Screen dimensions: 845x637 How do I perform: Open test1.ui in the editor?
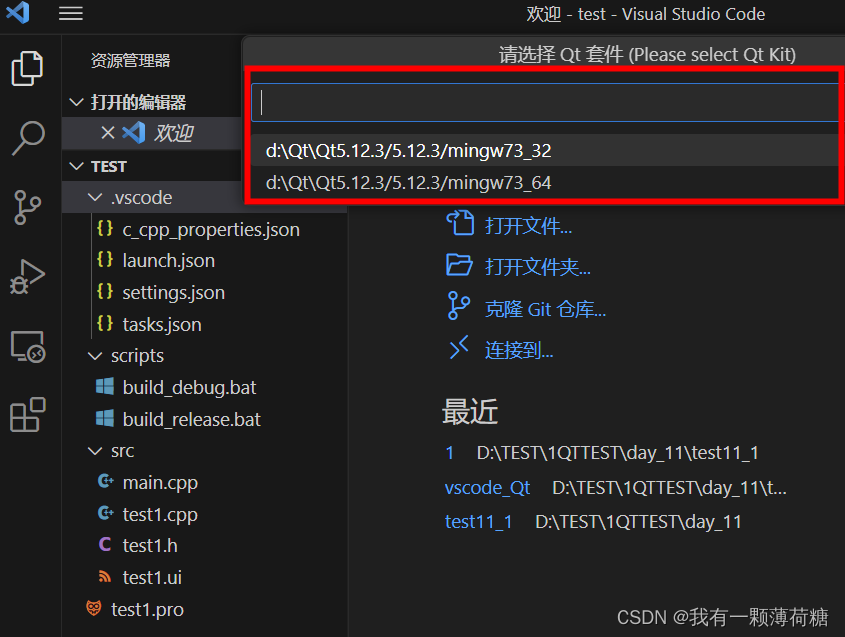click(x=152, y=577)
